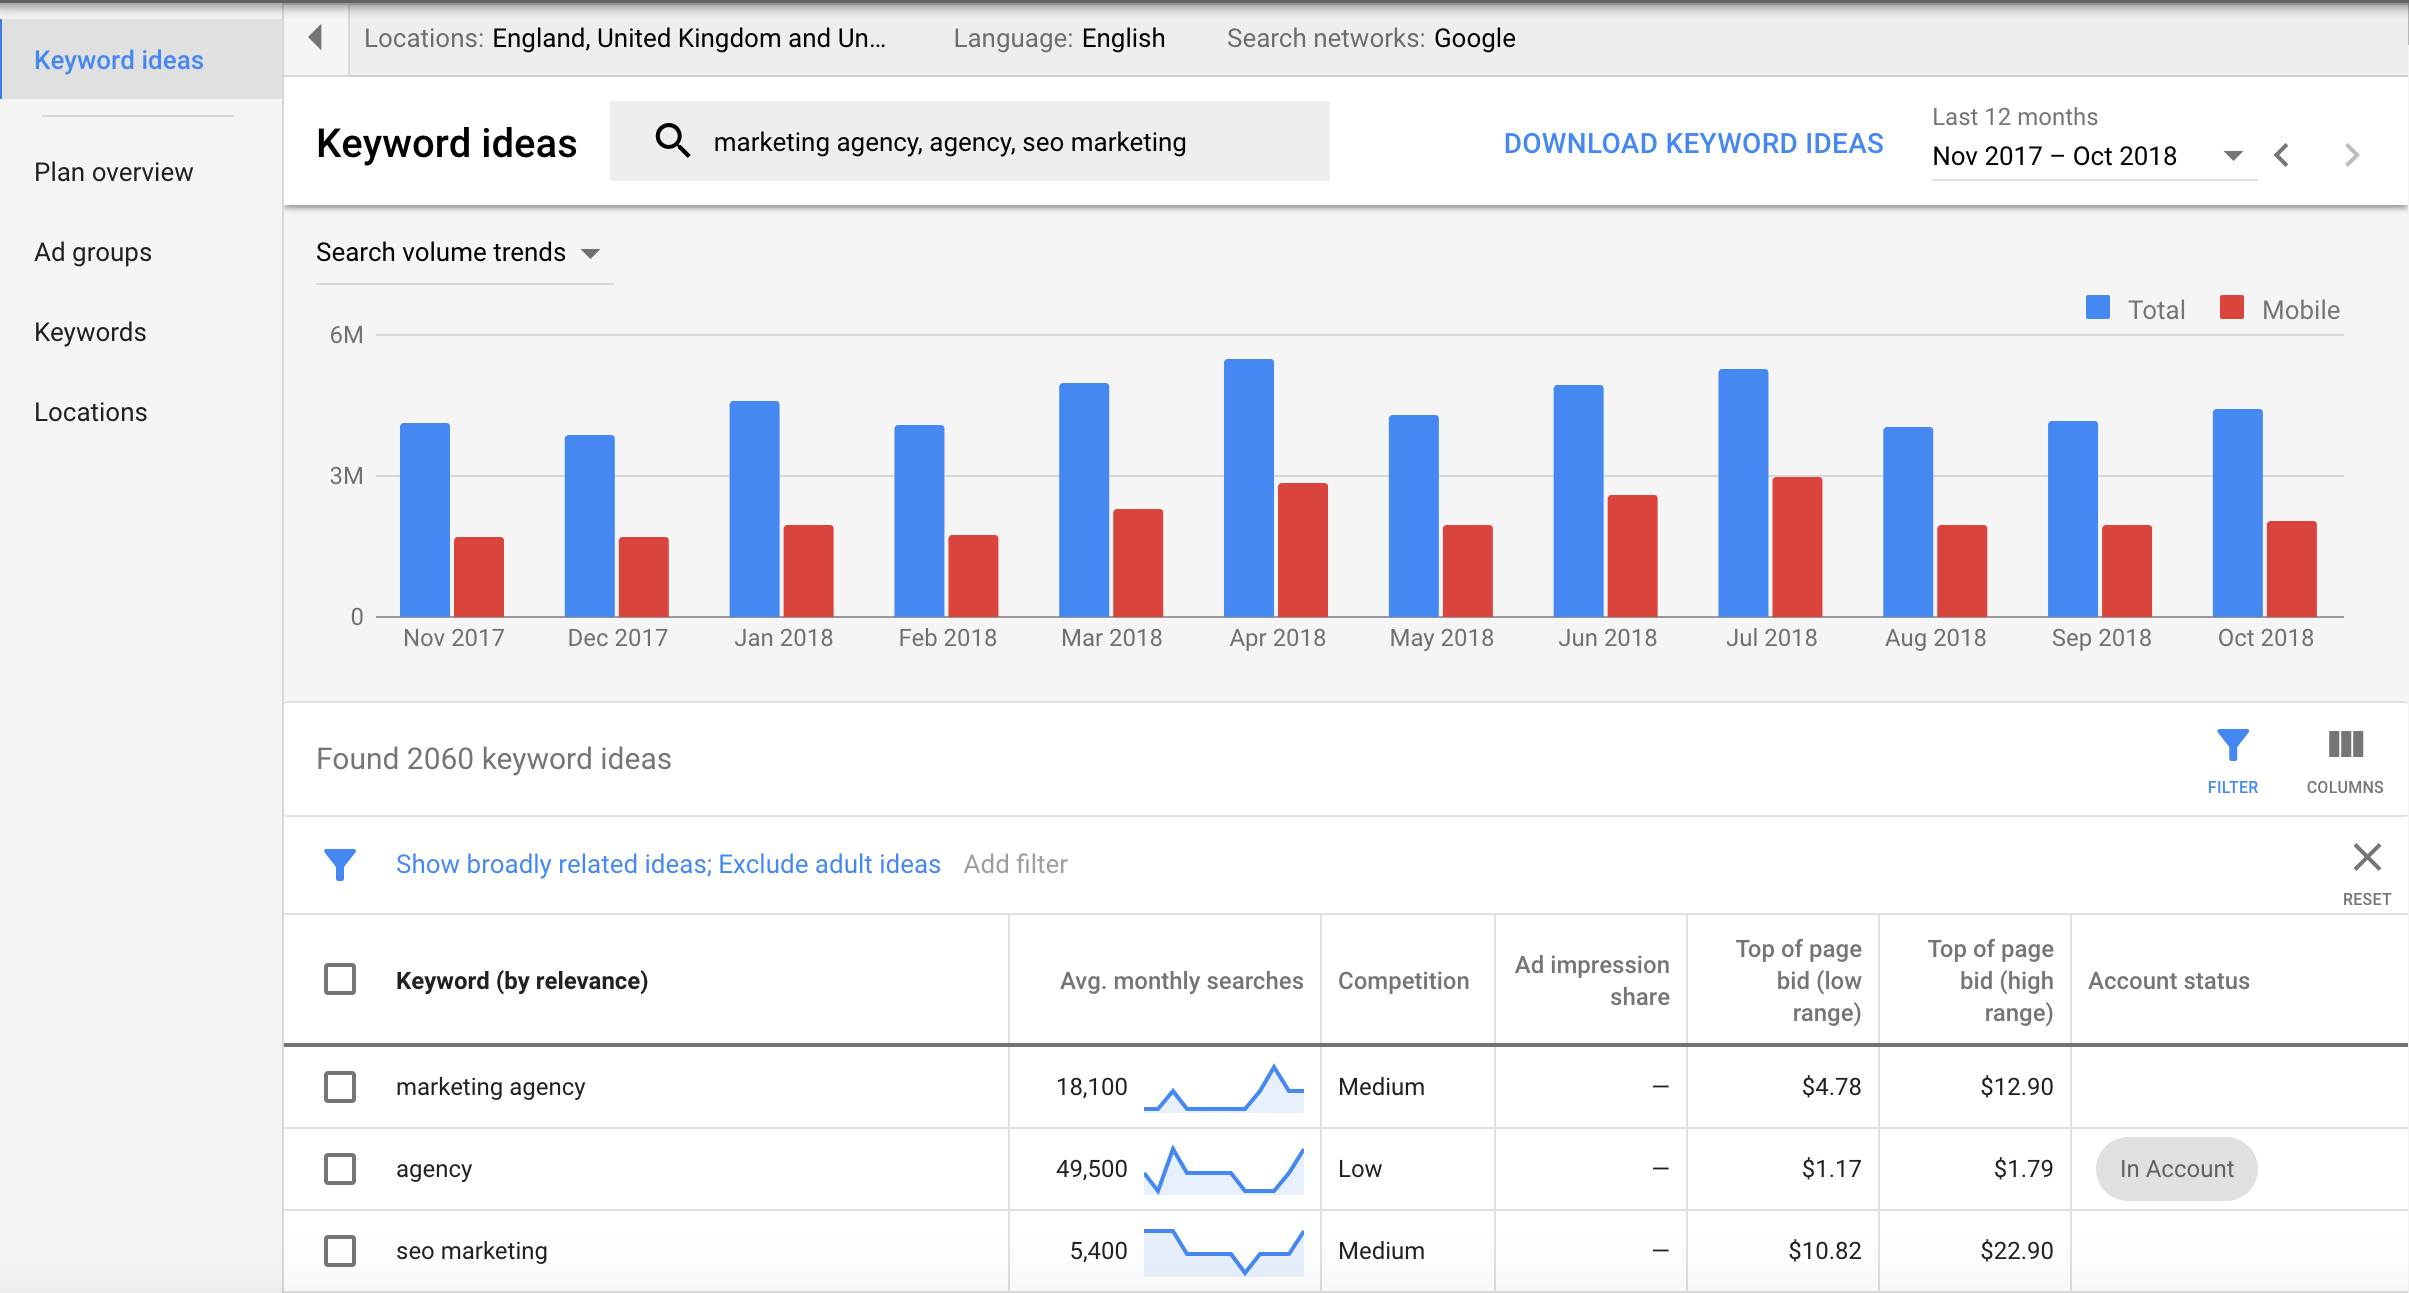Expand the Search volume trends dropdown
The image size is (2409, 1293).
pos(596,253)
